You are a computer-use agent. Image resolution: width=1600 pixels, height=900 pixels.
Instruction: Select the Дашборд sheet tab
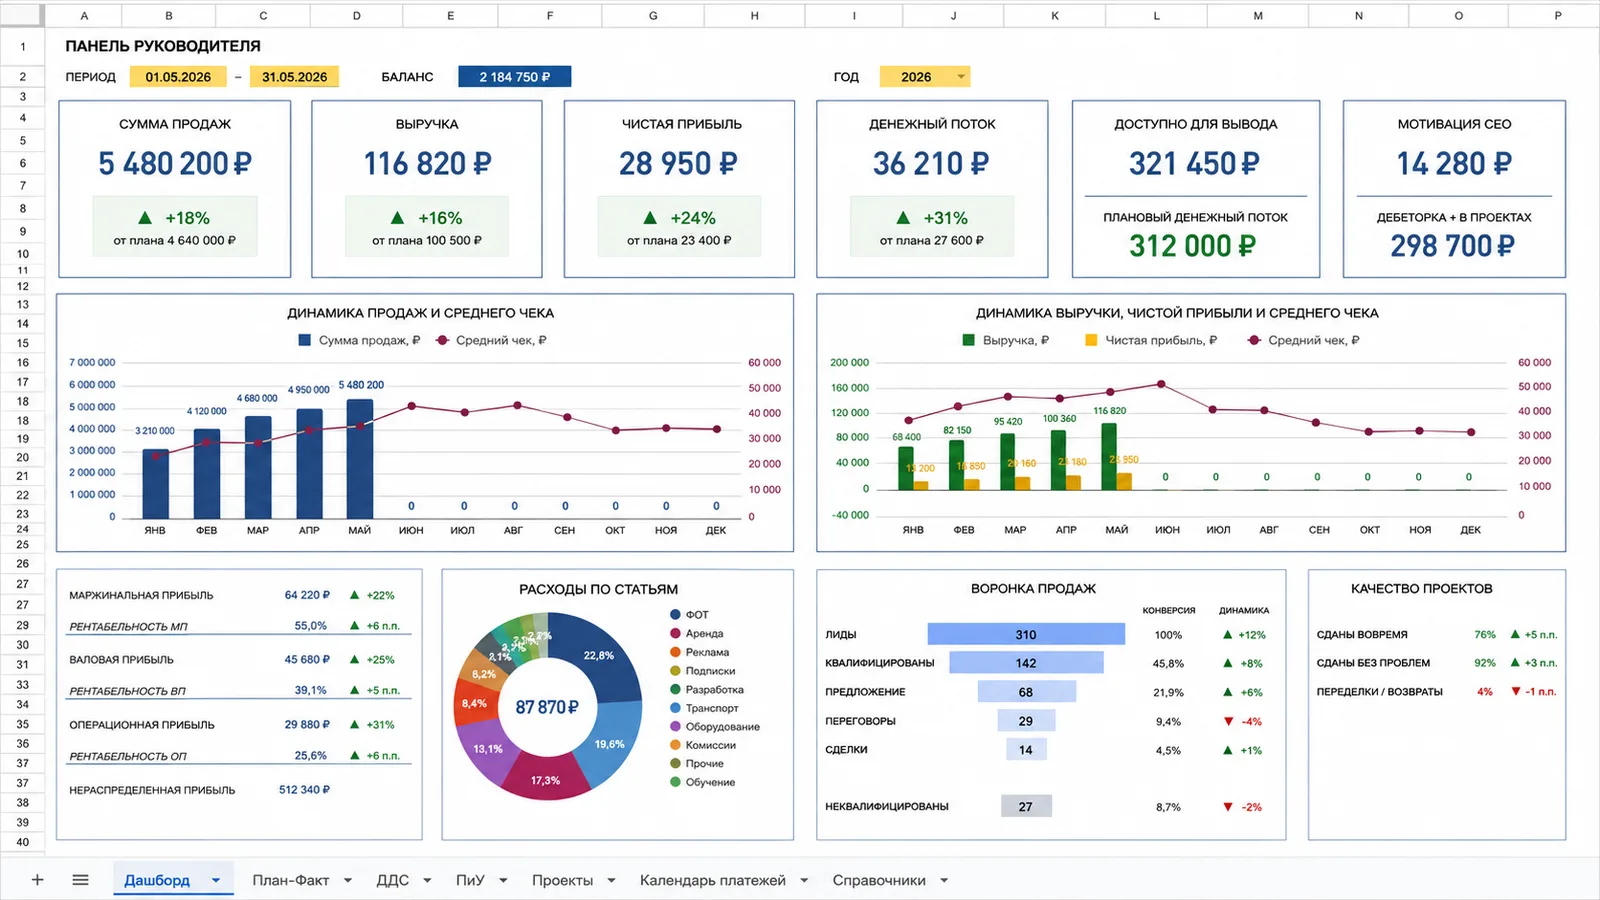(x=157, y=880)
